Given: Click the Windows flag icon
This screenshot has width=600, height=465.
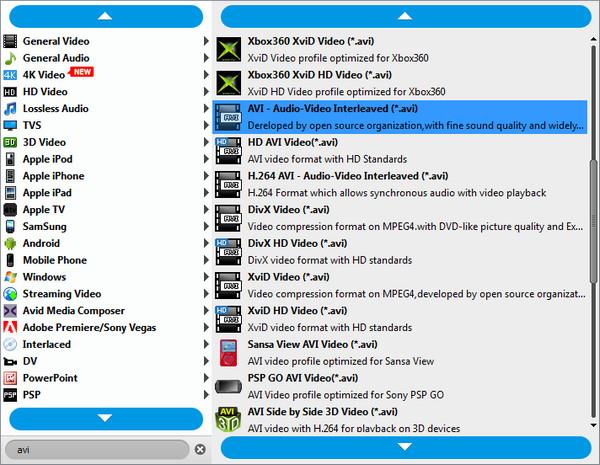Looking at the screenshot, I should 10,277.
